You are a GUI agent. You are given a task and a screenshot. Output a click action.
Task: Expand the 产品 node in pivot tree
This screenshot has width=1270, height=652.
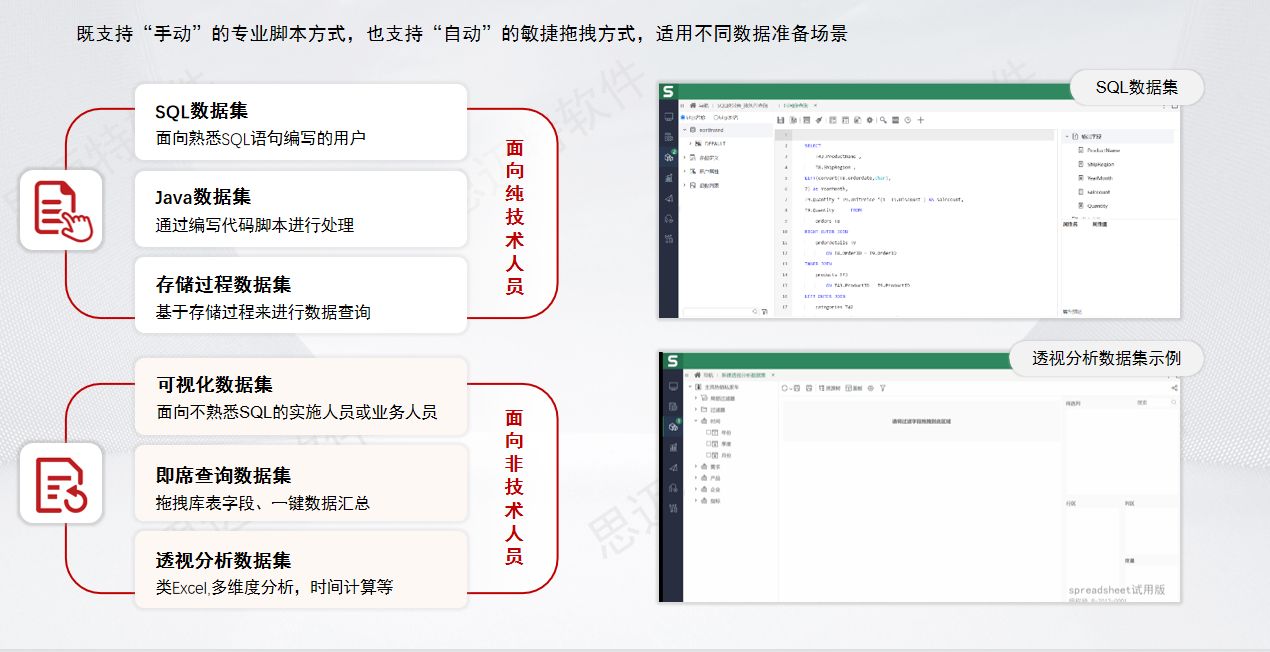[x=695, y=478]
